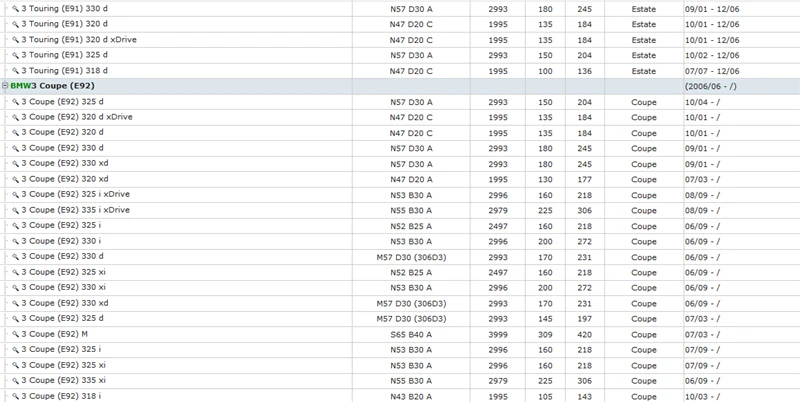
Task: Click Coupe body type in the M row
Action: point(644,335)
